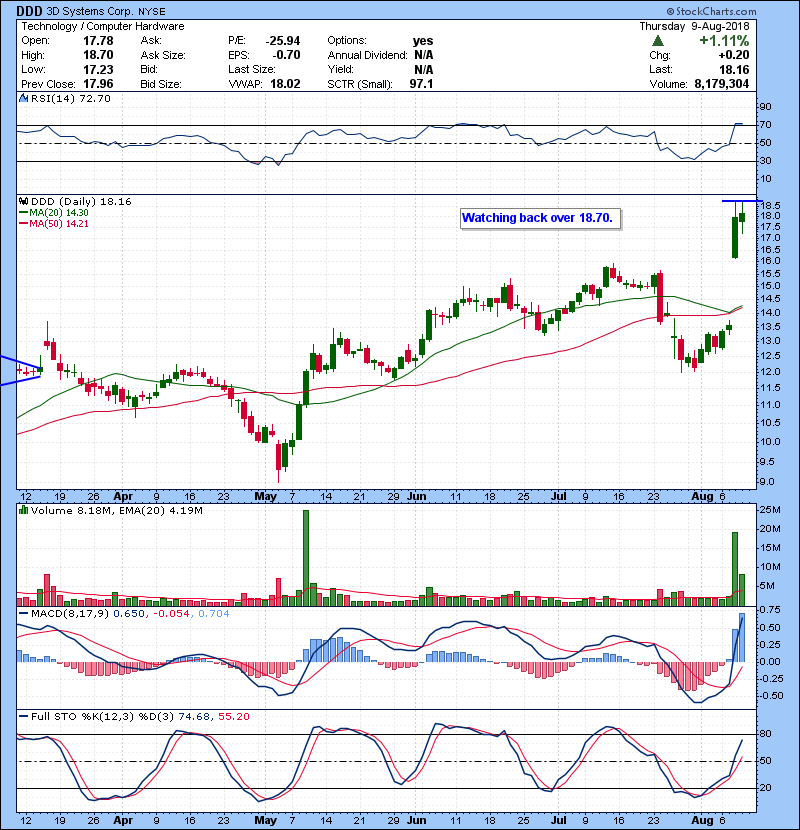
Task: Click the SCTR (Small) value 97.1
Action: point(421,84)
